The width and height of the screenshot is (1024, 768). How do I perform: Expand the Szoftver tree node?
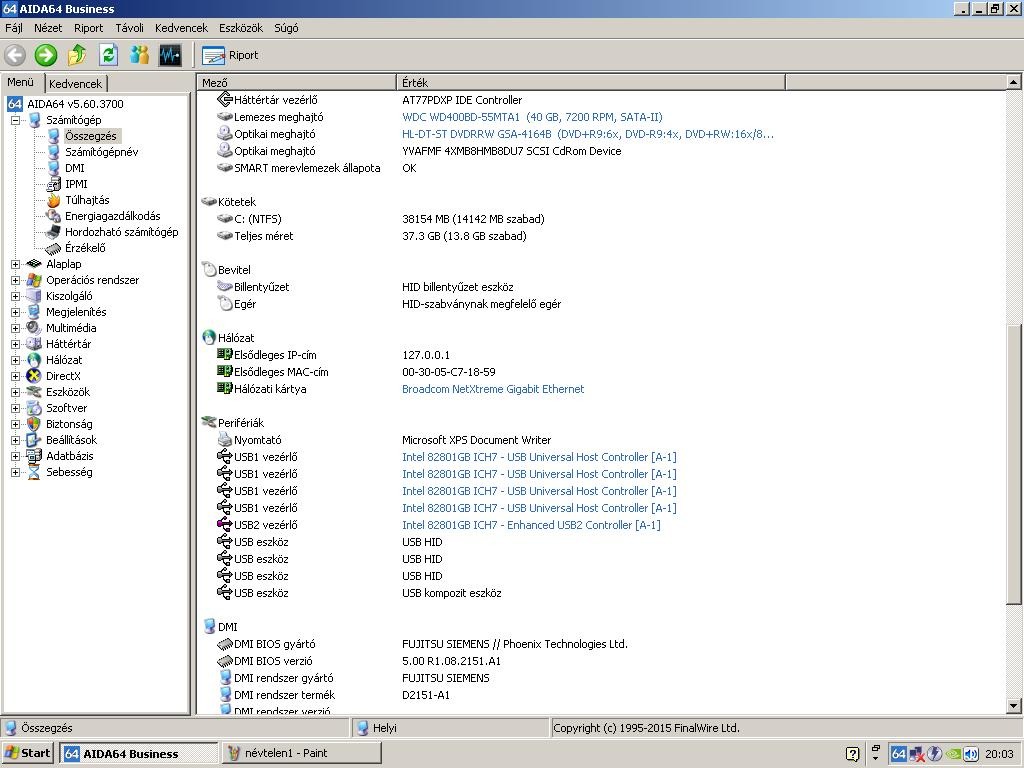[x=15, y=408]
